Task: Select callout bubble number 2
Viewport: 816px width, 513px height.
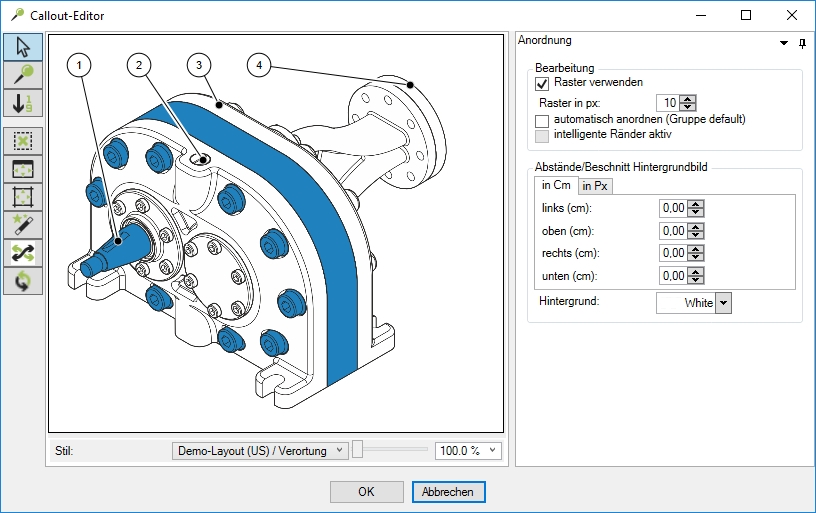Action: pyautogui.click(x=139, y=66)
